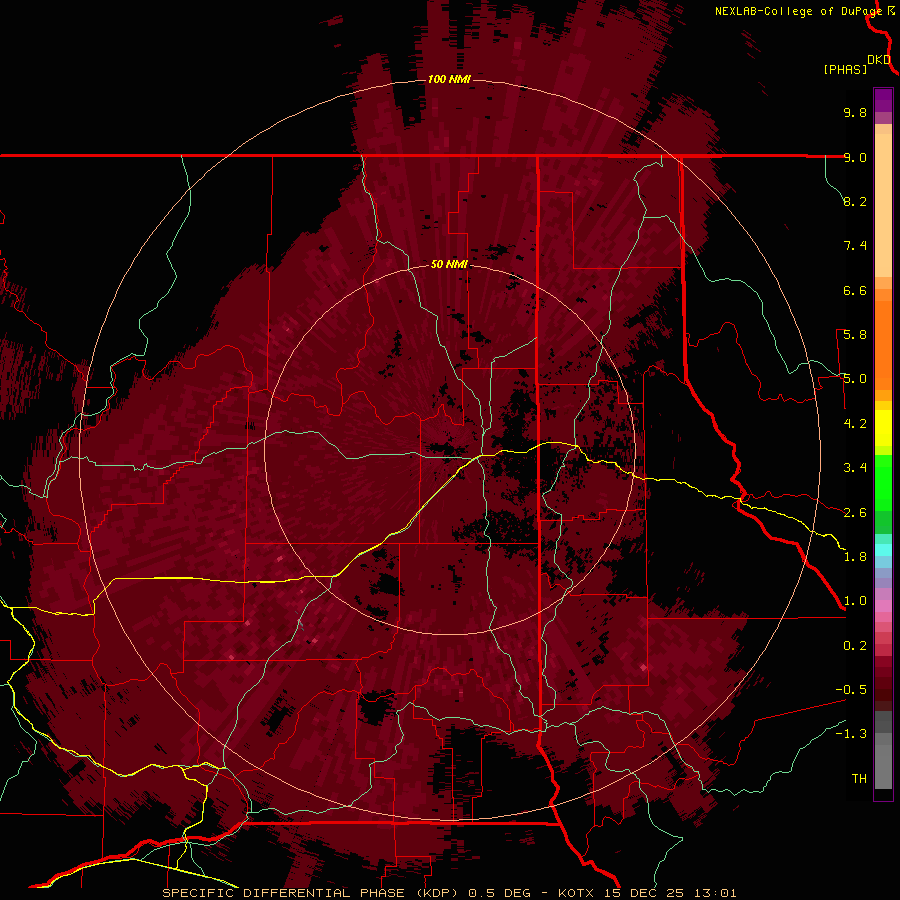Click the DKD unit label
The height and width of the screenshot is (900, 900).
click(x=878, y=60)
